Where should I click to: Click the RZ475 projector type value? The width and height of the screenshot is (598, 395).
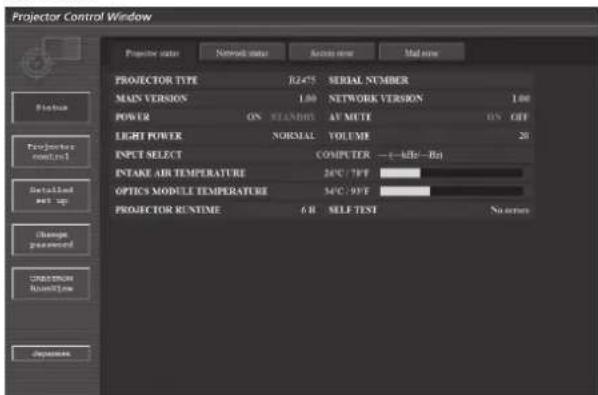(x=302, y=80)
